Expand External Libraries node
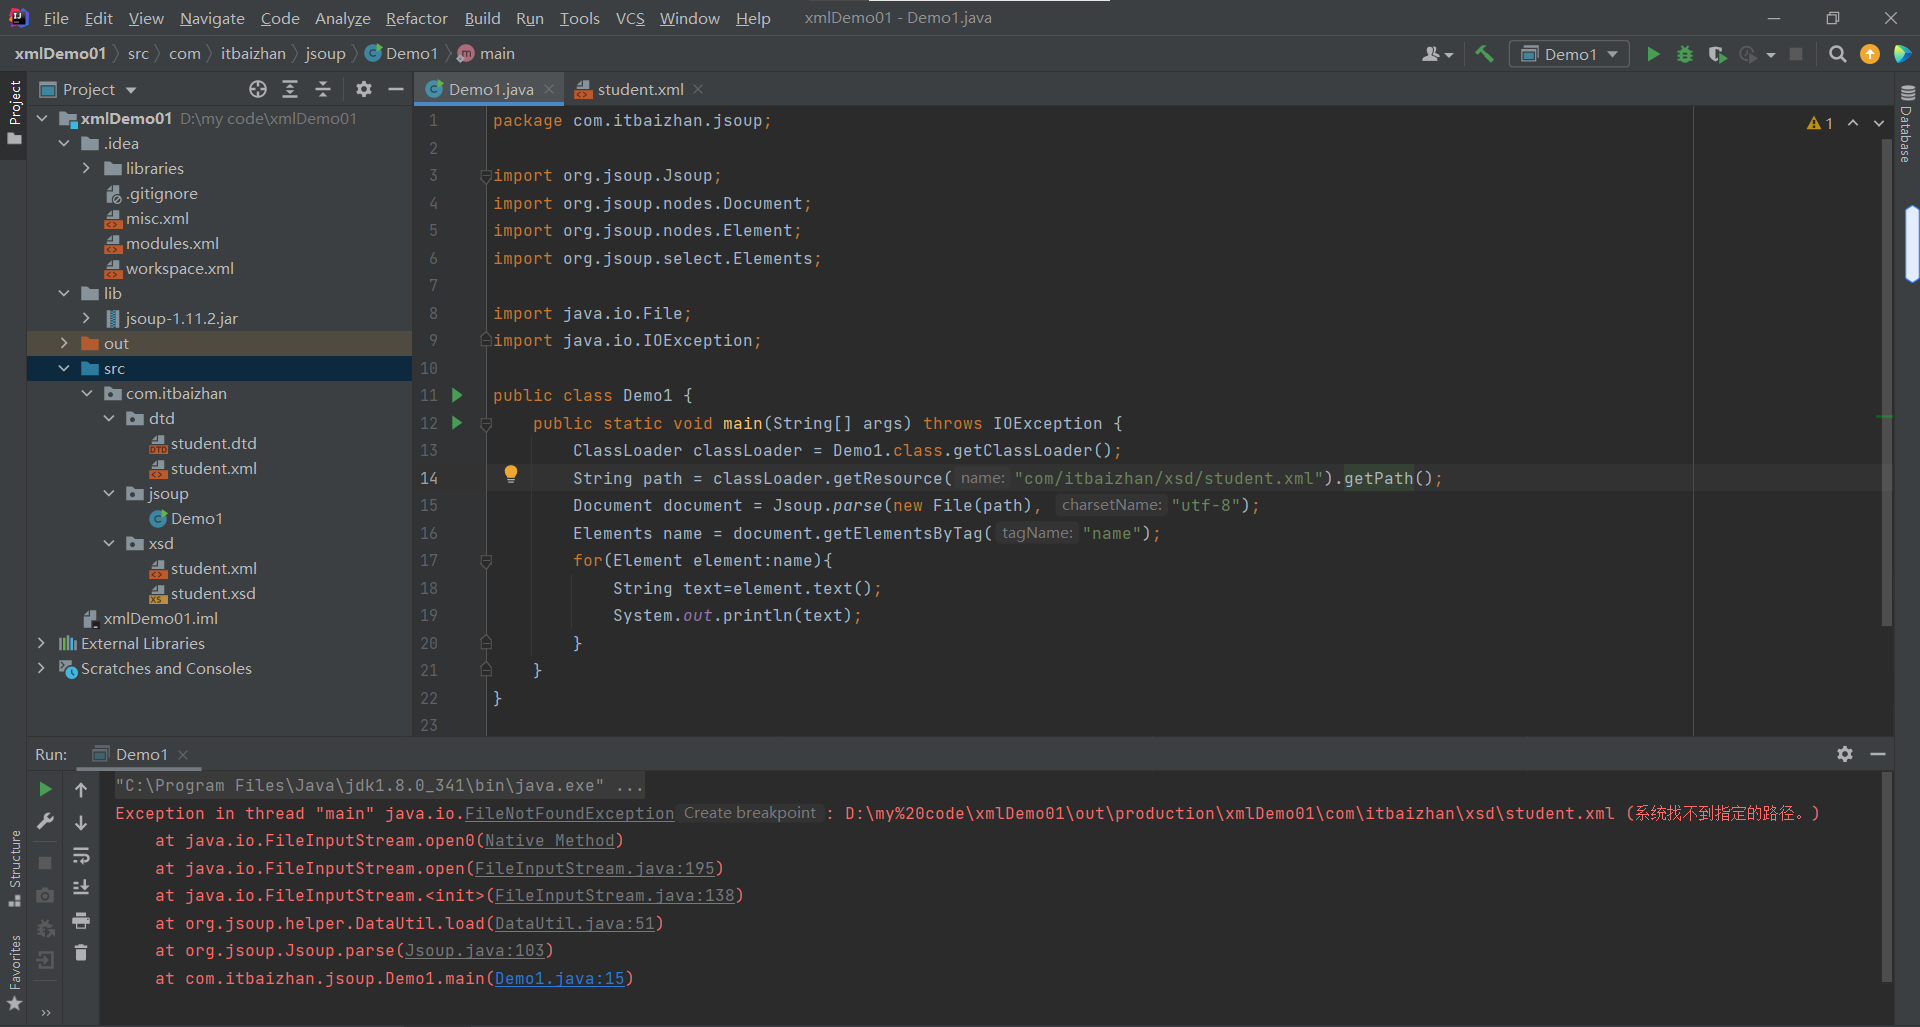Screen dimensions: 1920x1027 (x=41, y=643)
